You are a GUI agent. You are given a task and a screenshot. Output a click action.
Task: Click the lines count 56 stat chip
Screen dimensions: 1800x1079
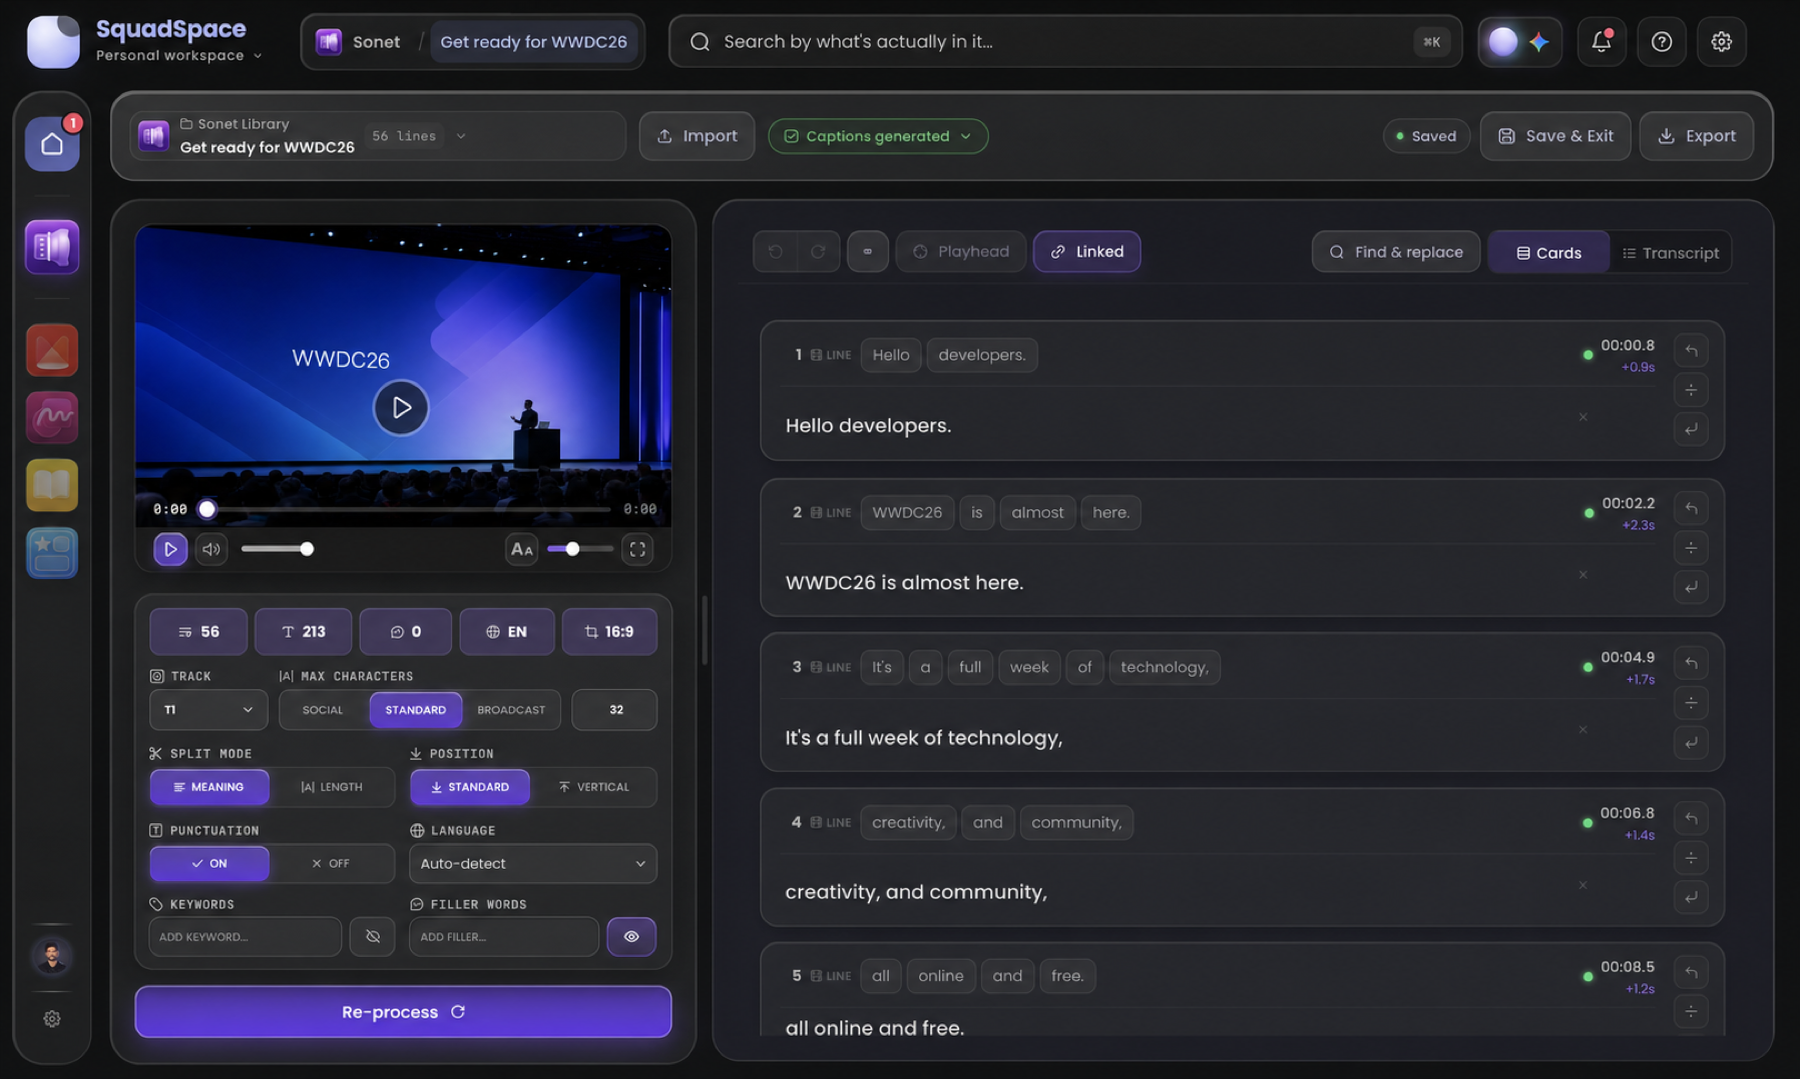click(199, 632)
